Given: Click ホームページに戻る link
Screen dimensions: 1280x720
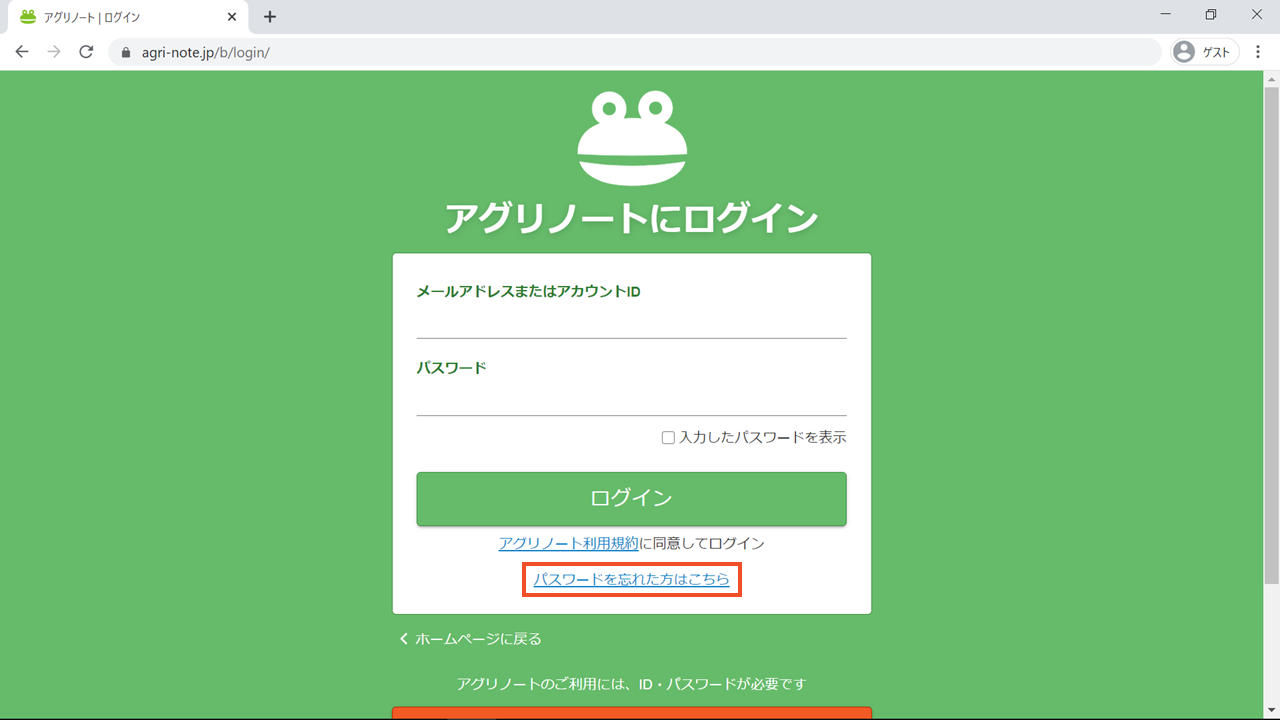Looking at the screenshot, I should pos(478,639).
